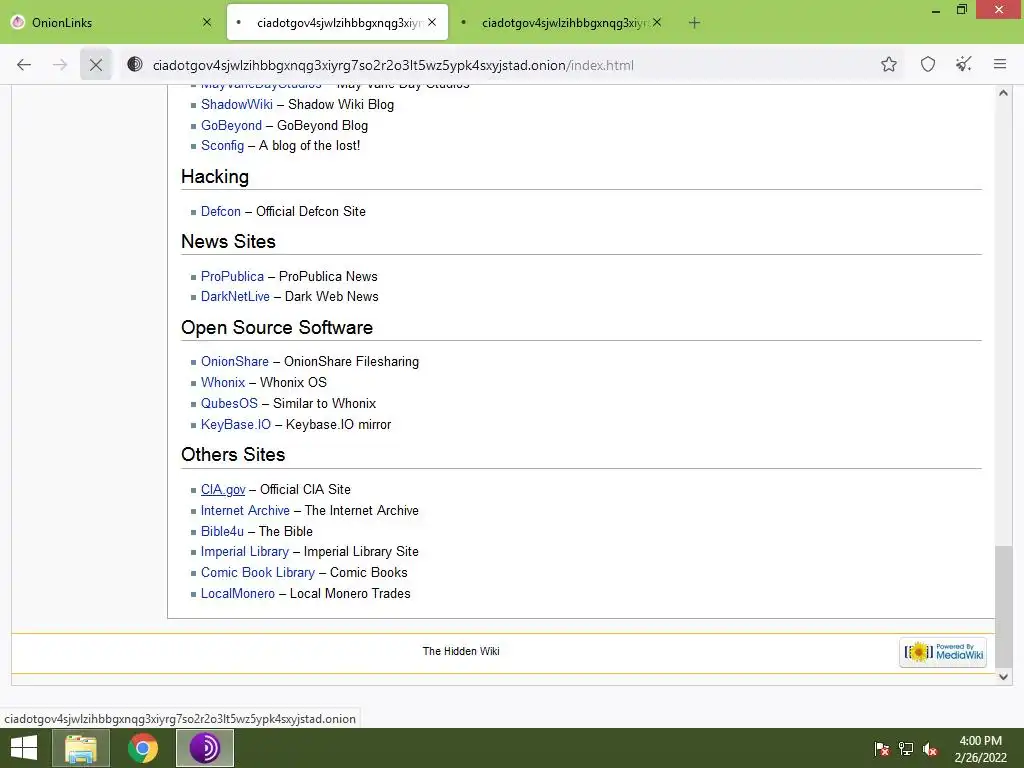The width and height of the screenshot is (1024, 768).
Task: Click the scrollbar up arrow
Action: click(x=1003, y=93)
